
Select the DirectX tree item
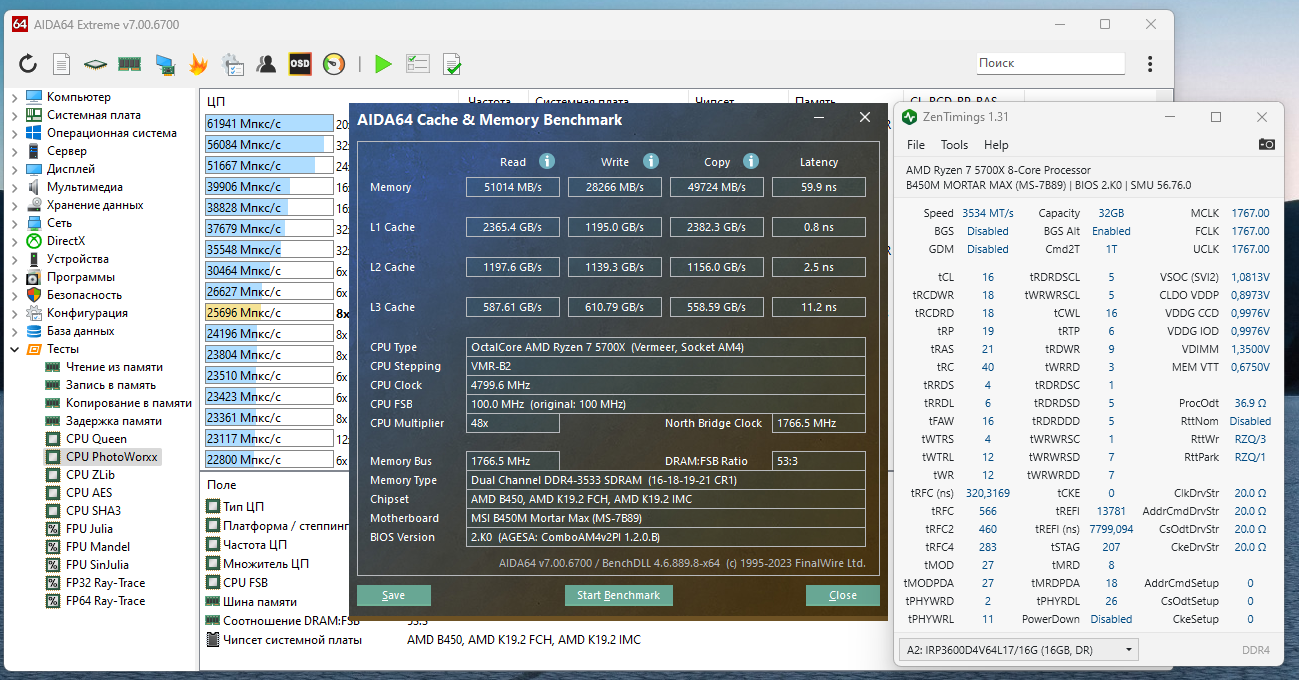point(66,241)
